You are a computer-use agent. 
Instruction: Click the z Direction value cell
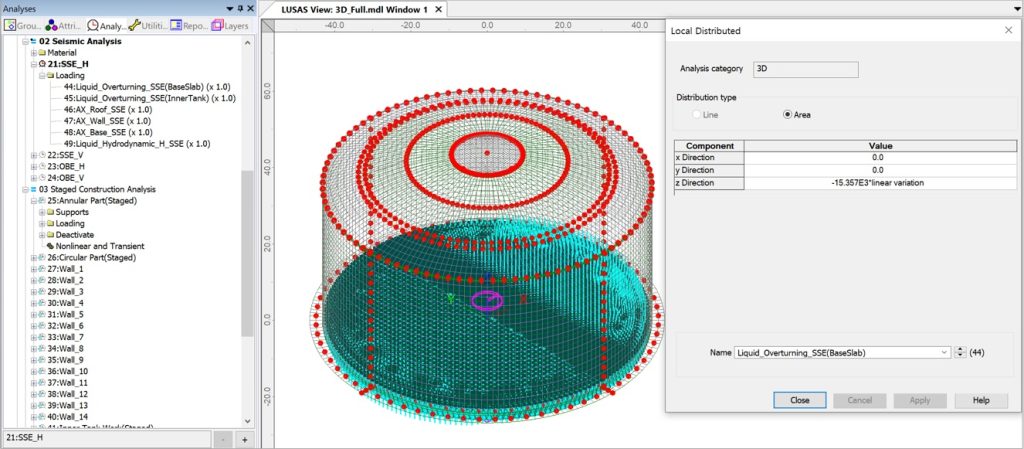click(x=876, y=182)
